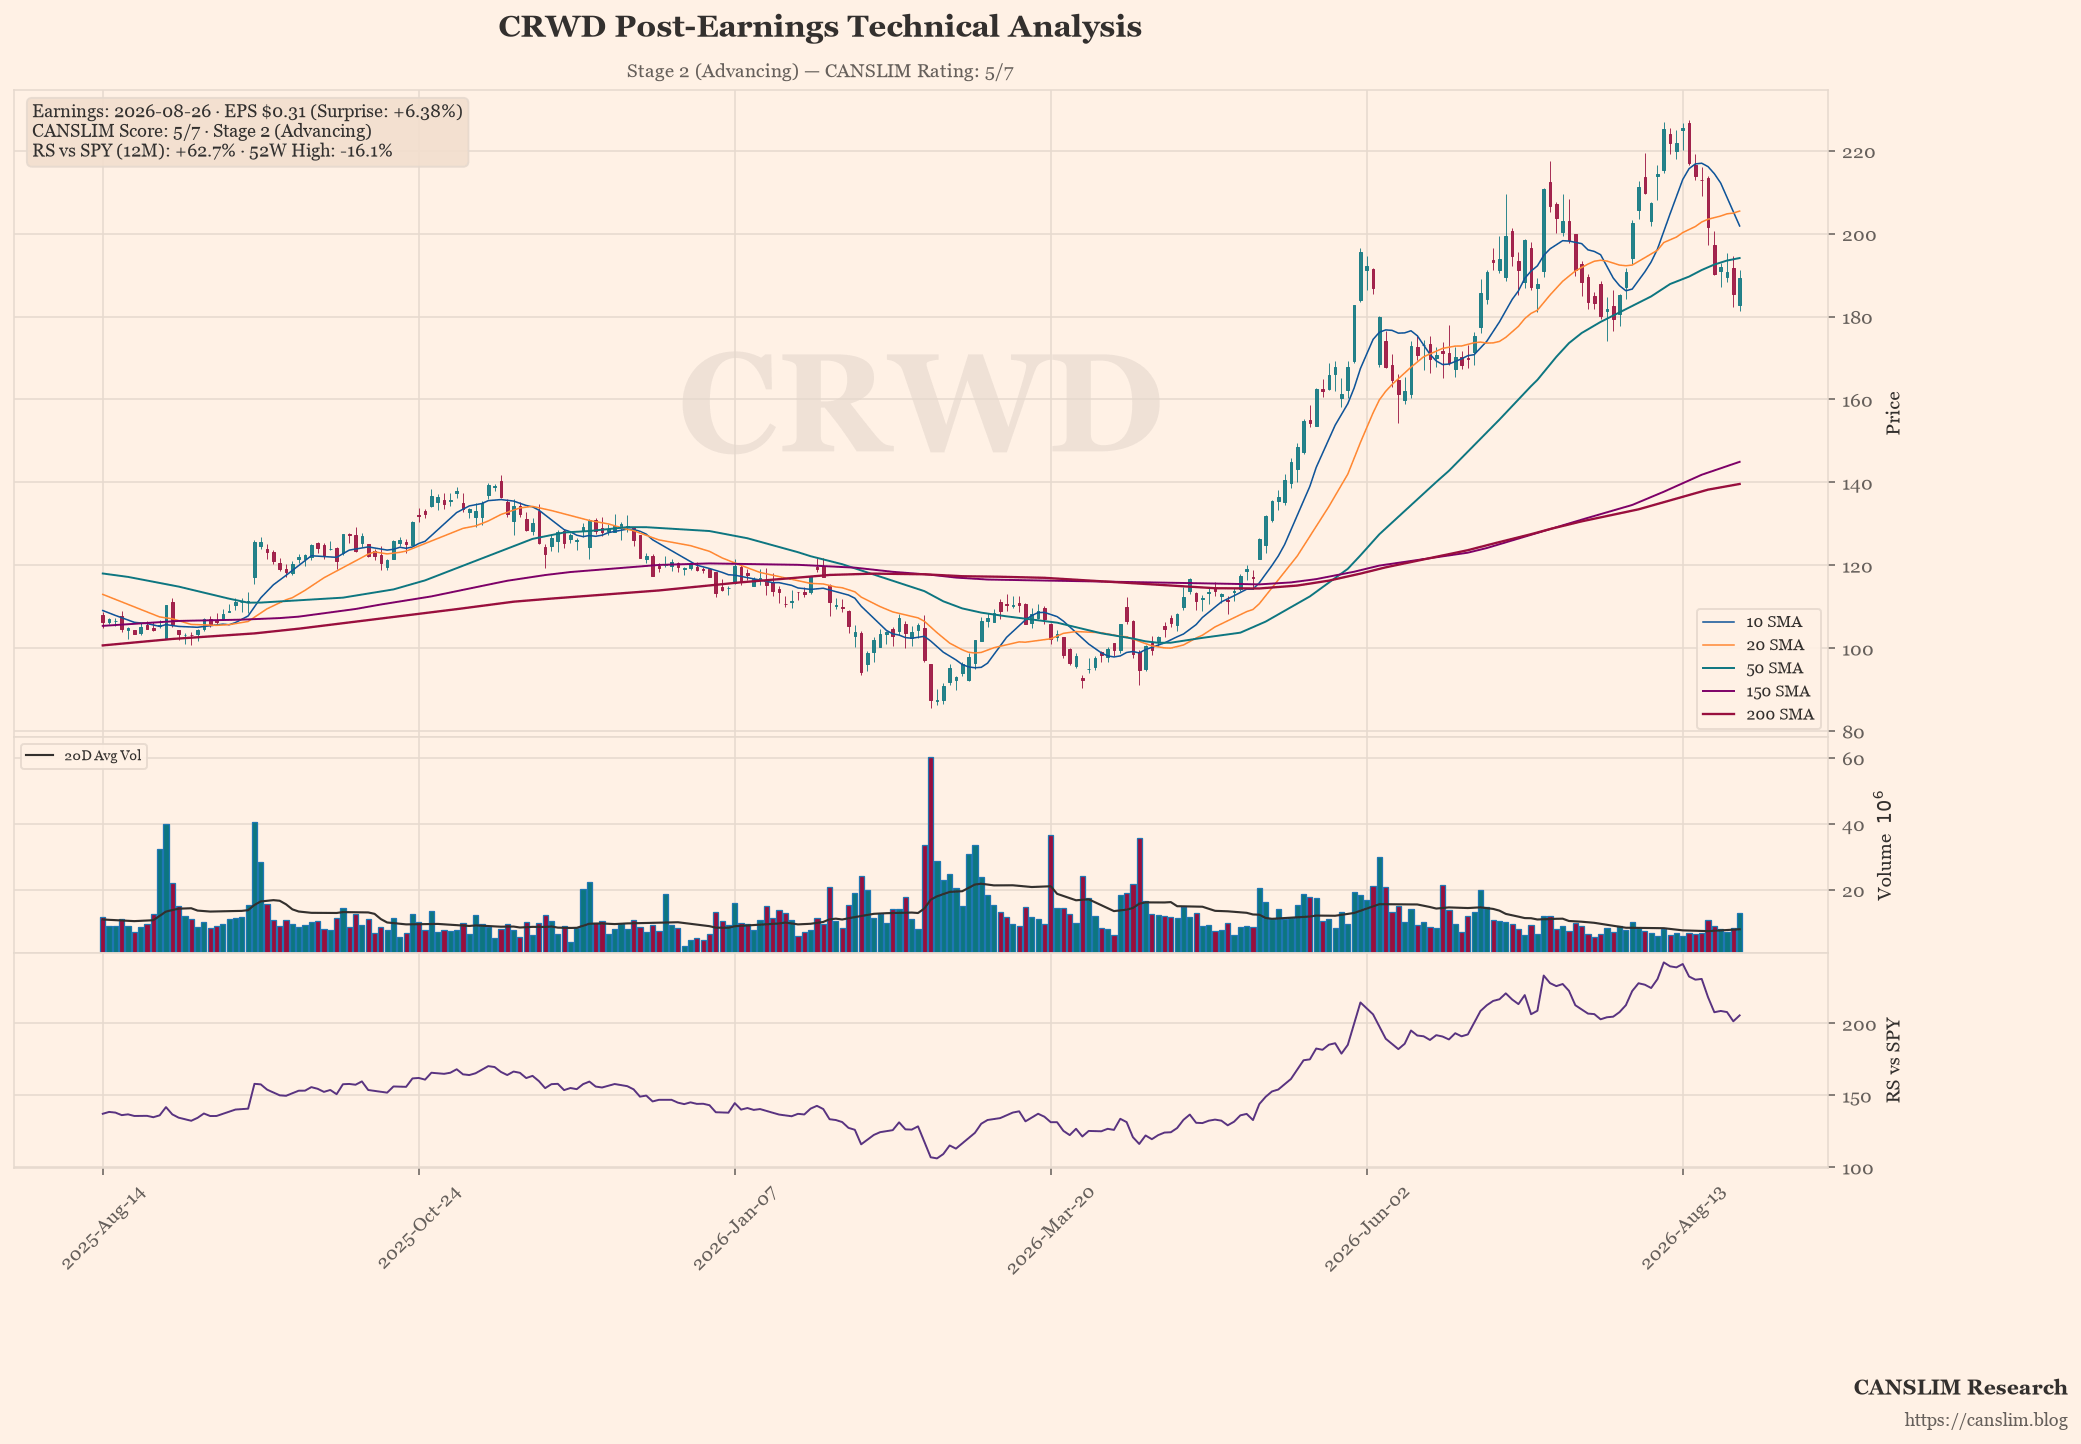
Task: Click the CANSLIM Research footer text
Action: 1960,1387
